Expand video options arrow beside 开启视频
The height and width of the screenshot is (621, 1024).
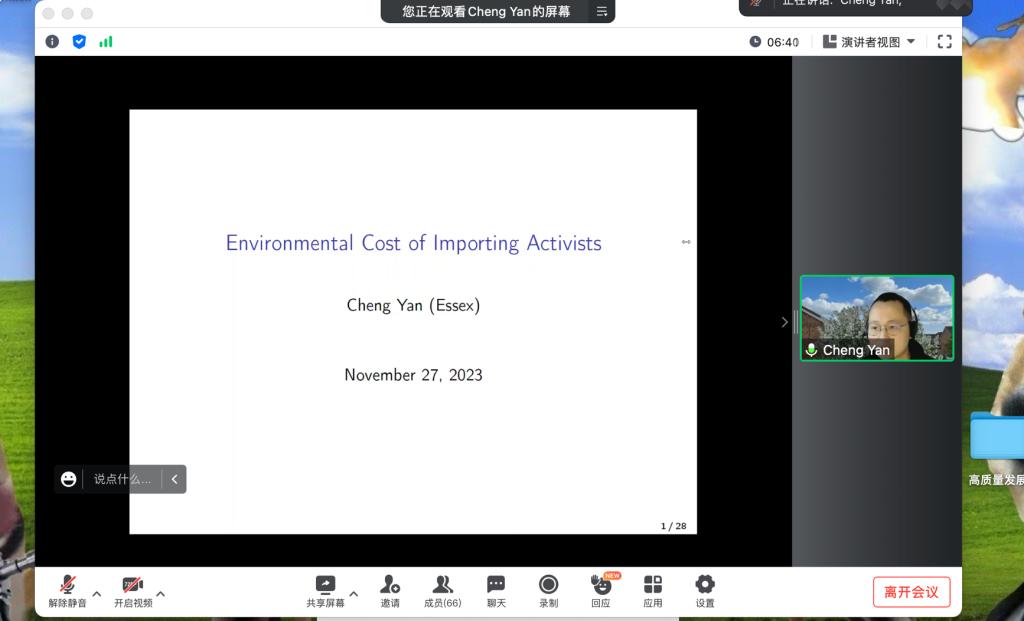pos(161,594)
